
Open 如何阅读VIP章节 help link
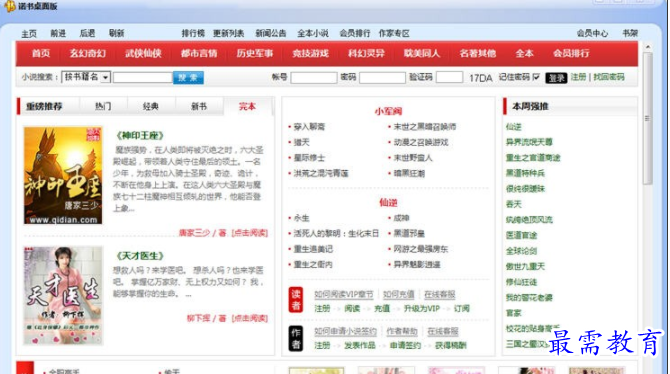[344, 294]
